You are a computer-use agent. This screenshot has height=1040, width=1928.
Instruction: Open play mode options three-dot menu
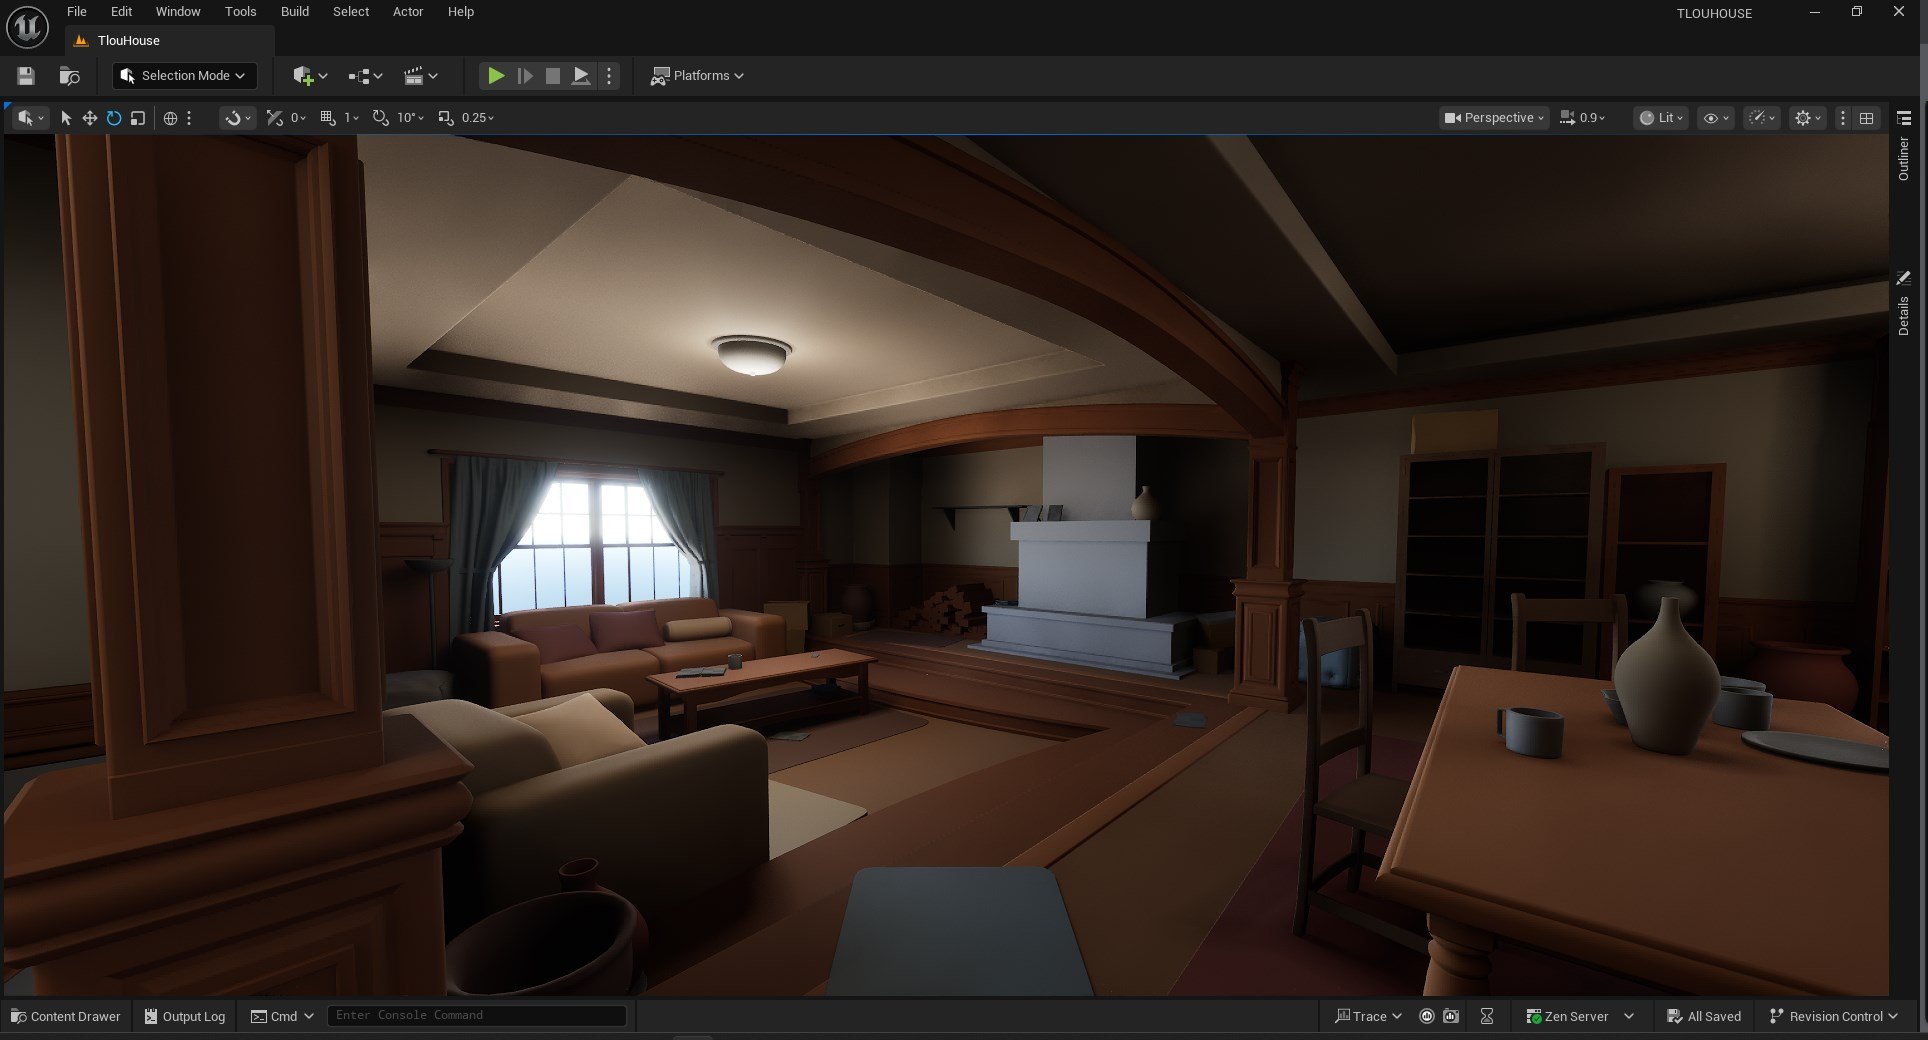[x=608, y=76]
